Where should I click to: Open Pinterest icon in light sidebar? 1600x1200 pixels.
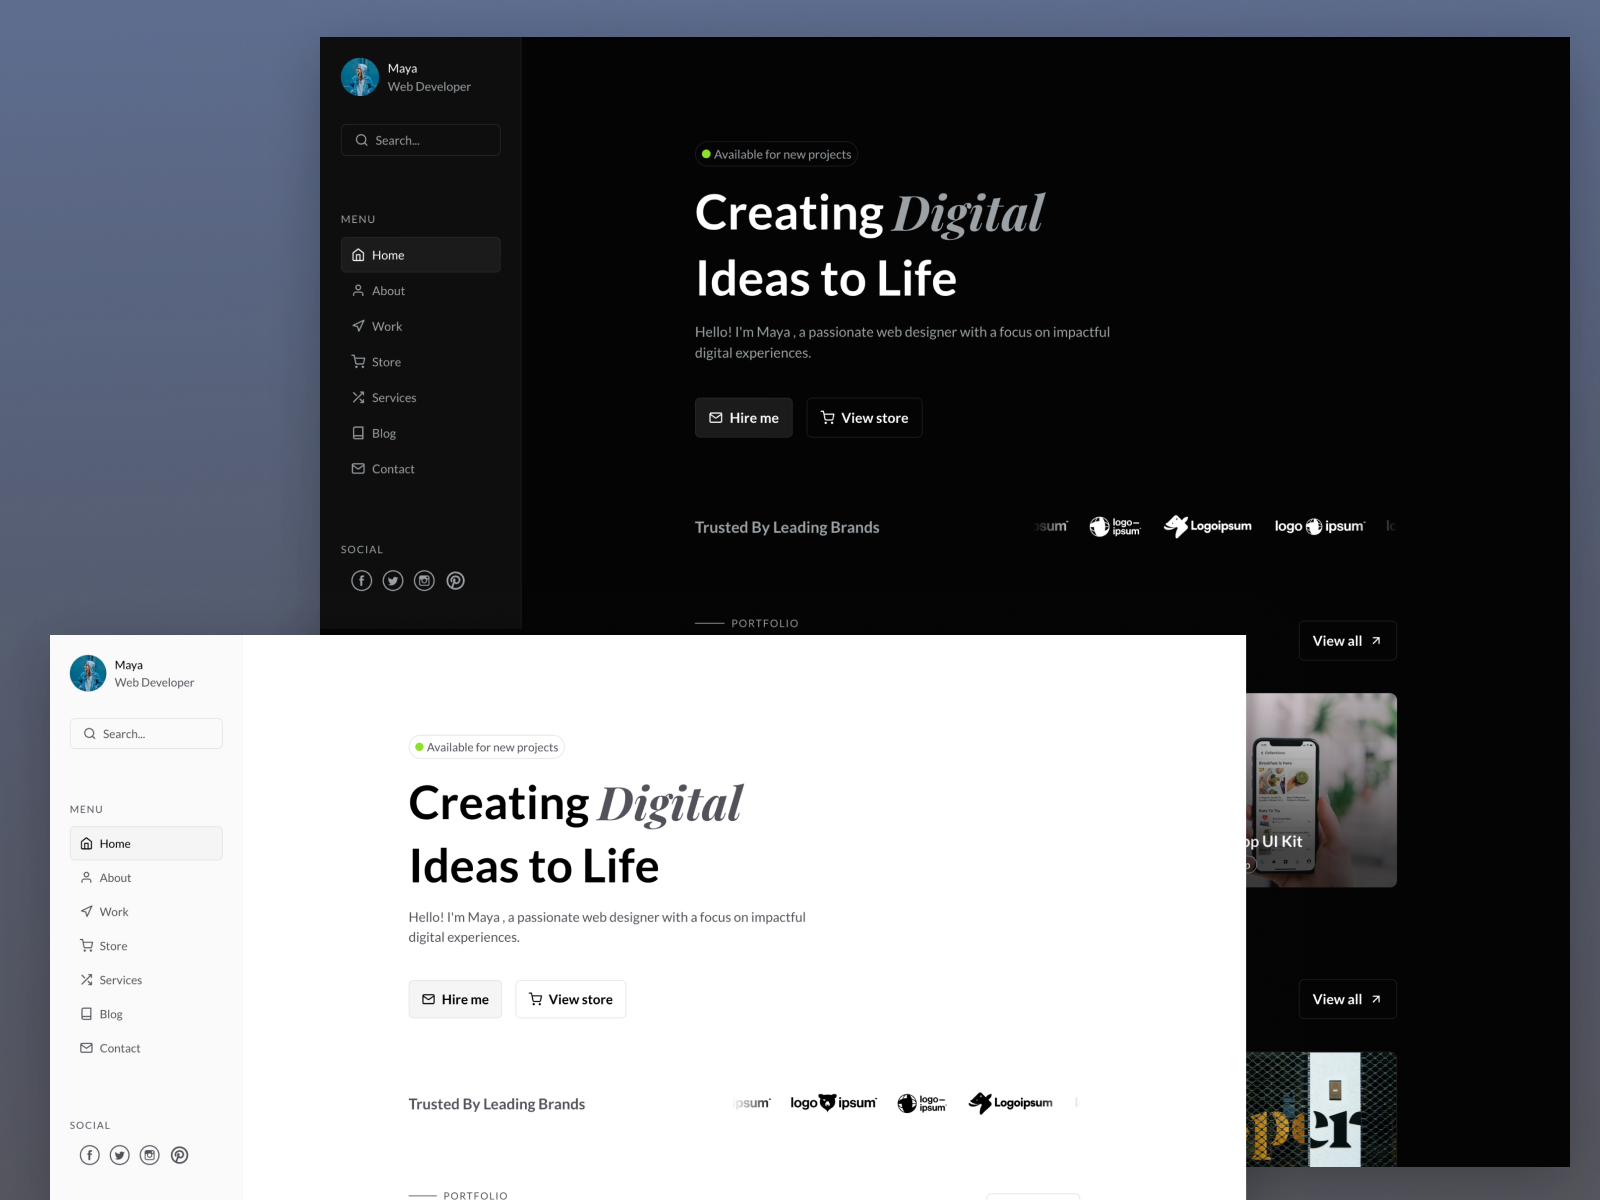coord(180,1155)
